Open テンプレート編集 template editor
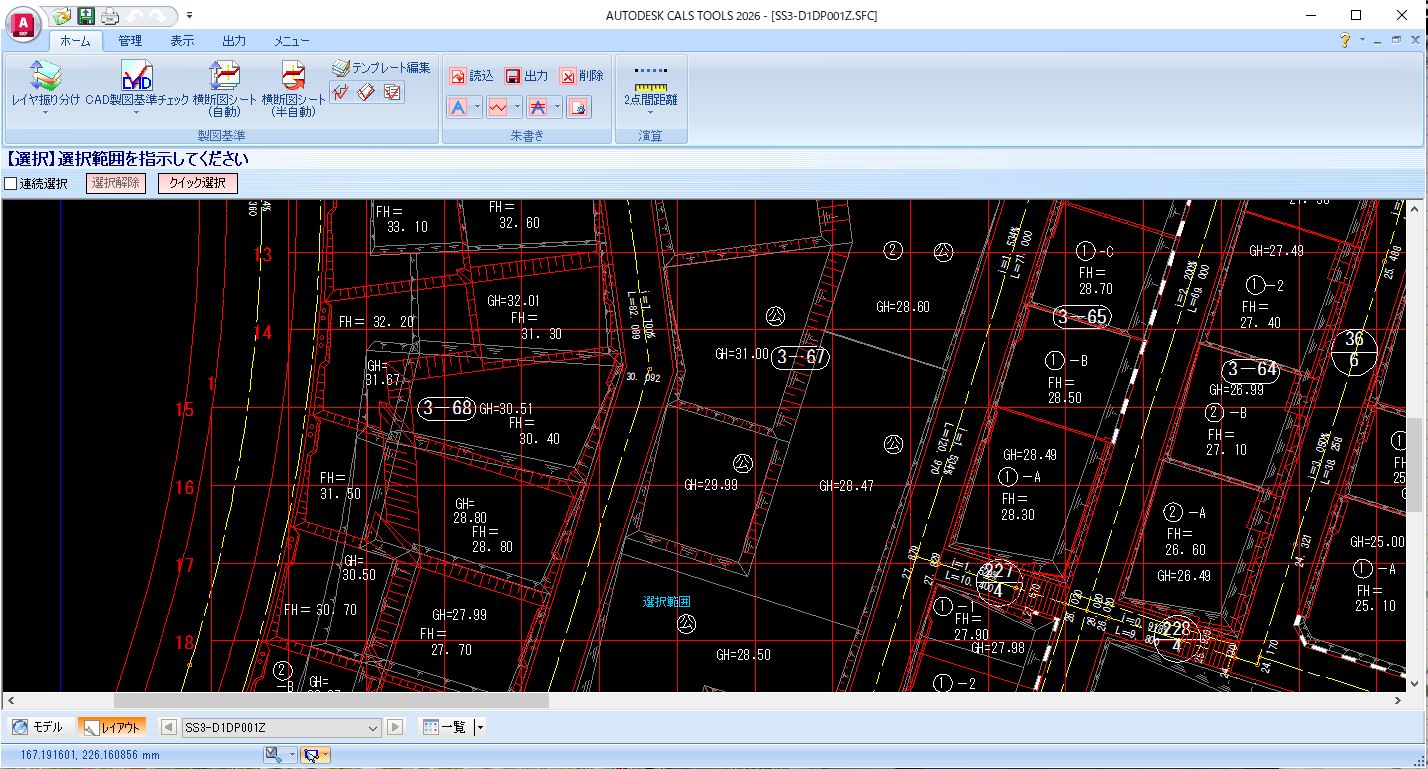1428x769 pixels. 381,68
